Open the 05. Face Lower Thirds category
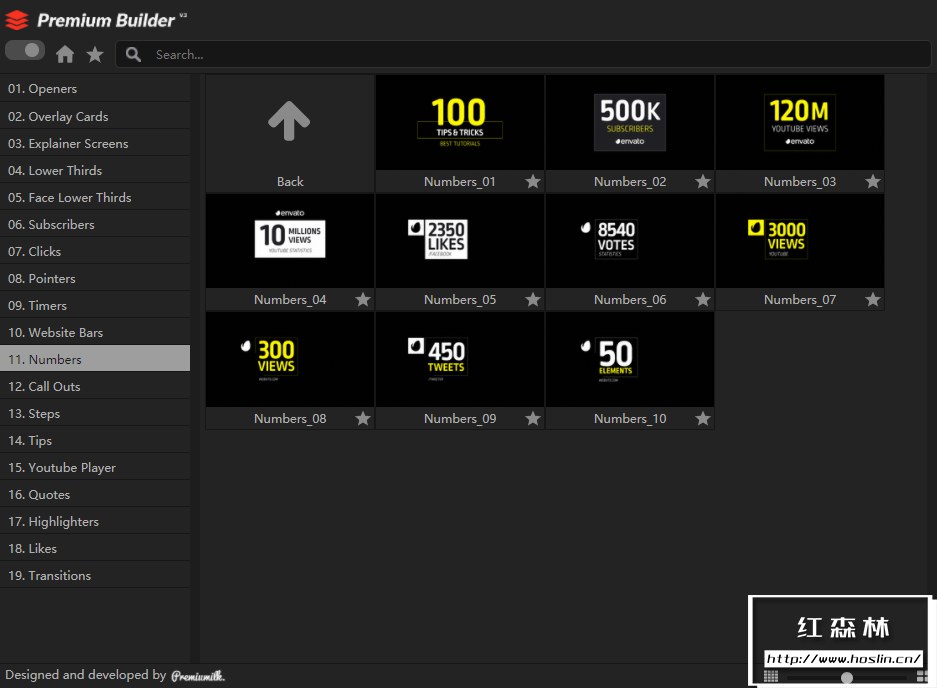The image size is (937, 688). click(95, 197)
